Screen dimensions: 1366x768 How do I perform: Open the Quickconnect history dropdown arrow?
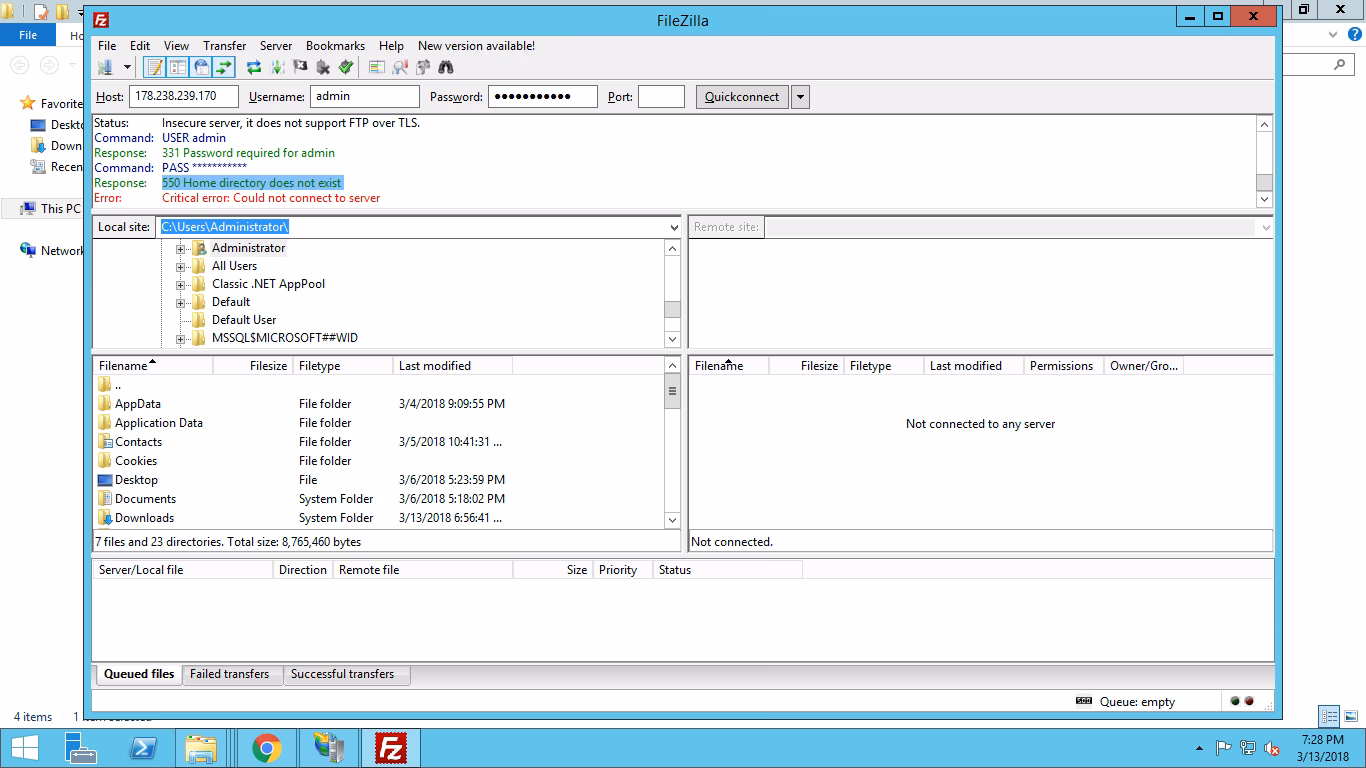click(x=800, y=97)
